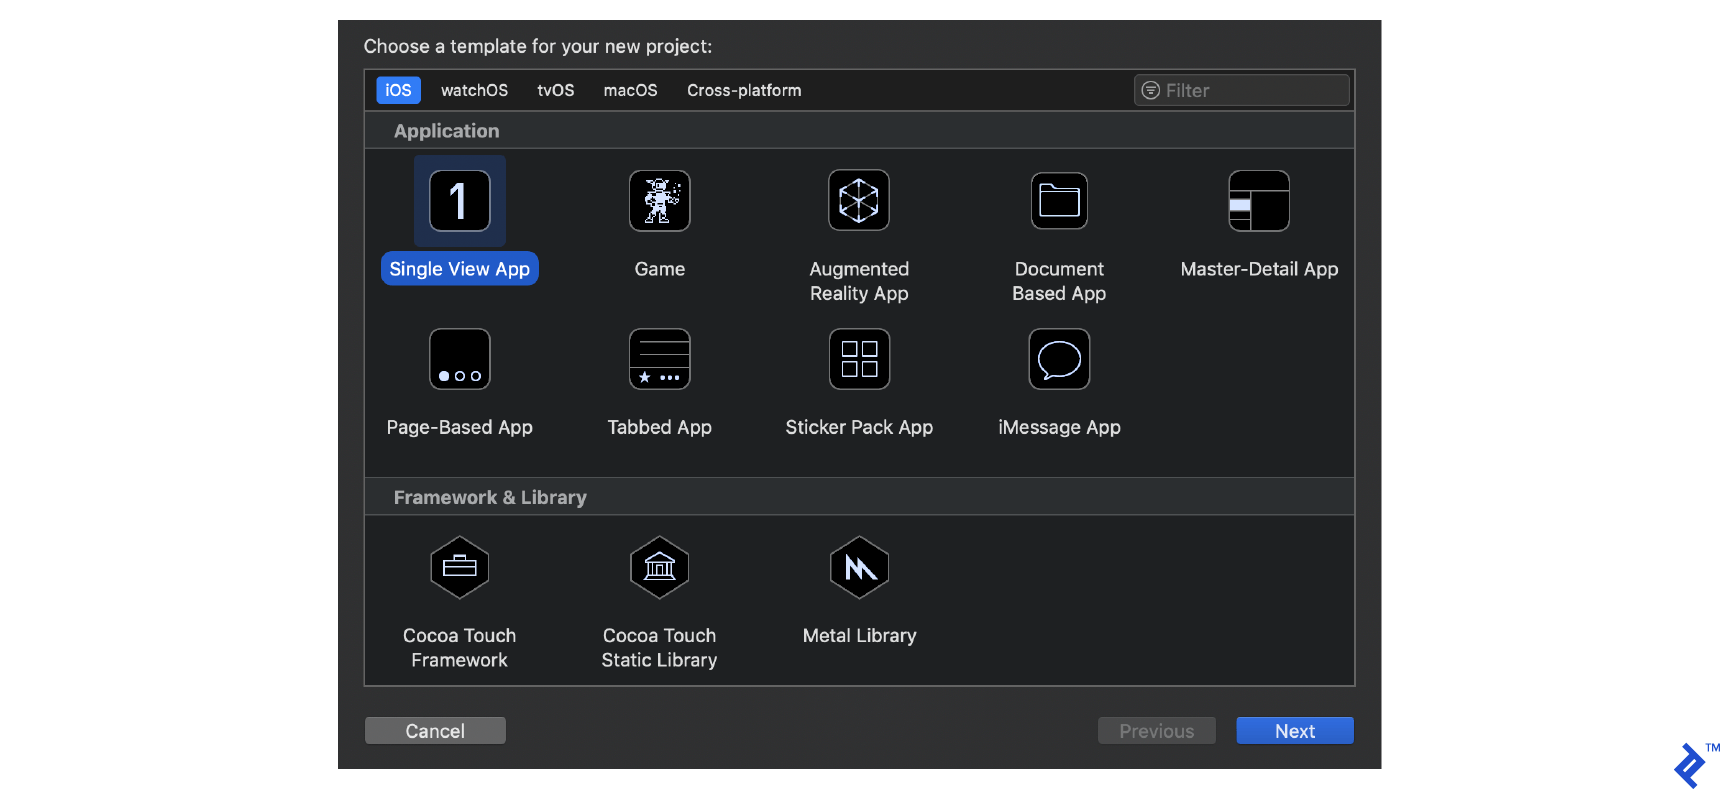
Task: Click the filter icon in search field
Action: 1151,90
